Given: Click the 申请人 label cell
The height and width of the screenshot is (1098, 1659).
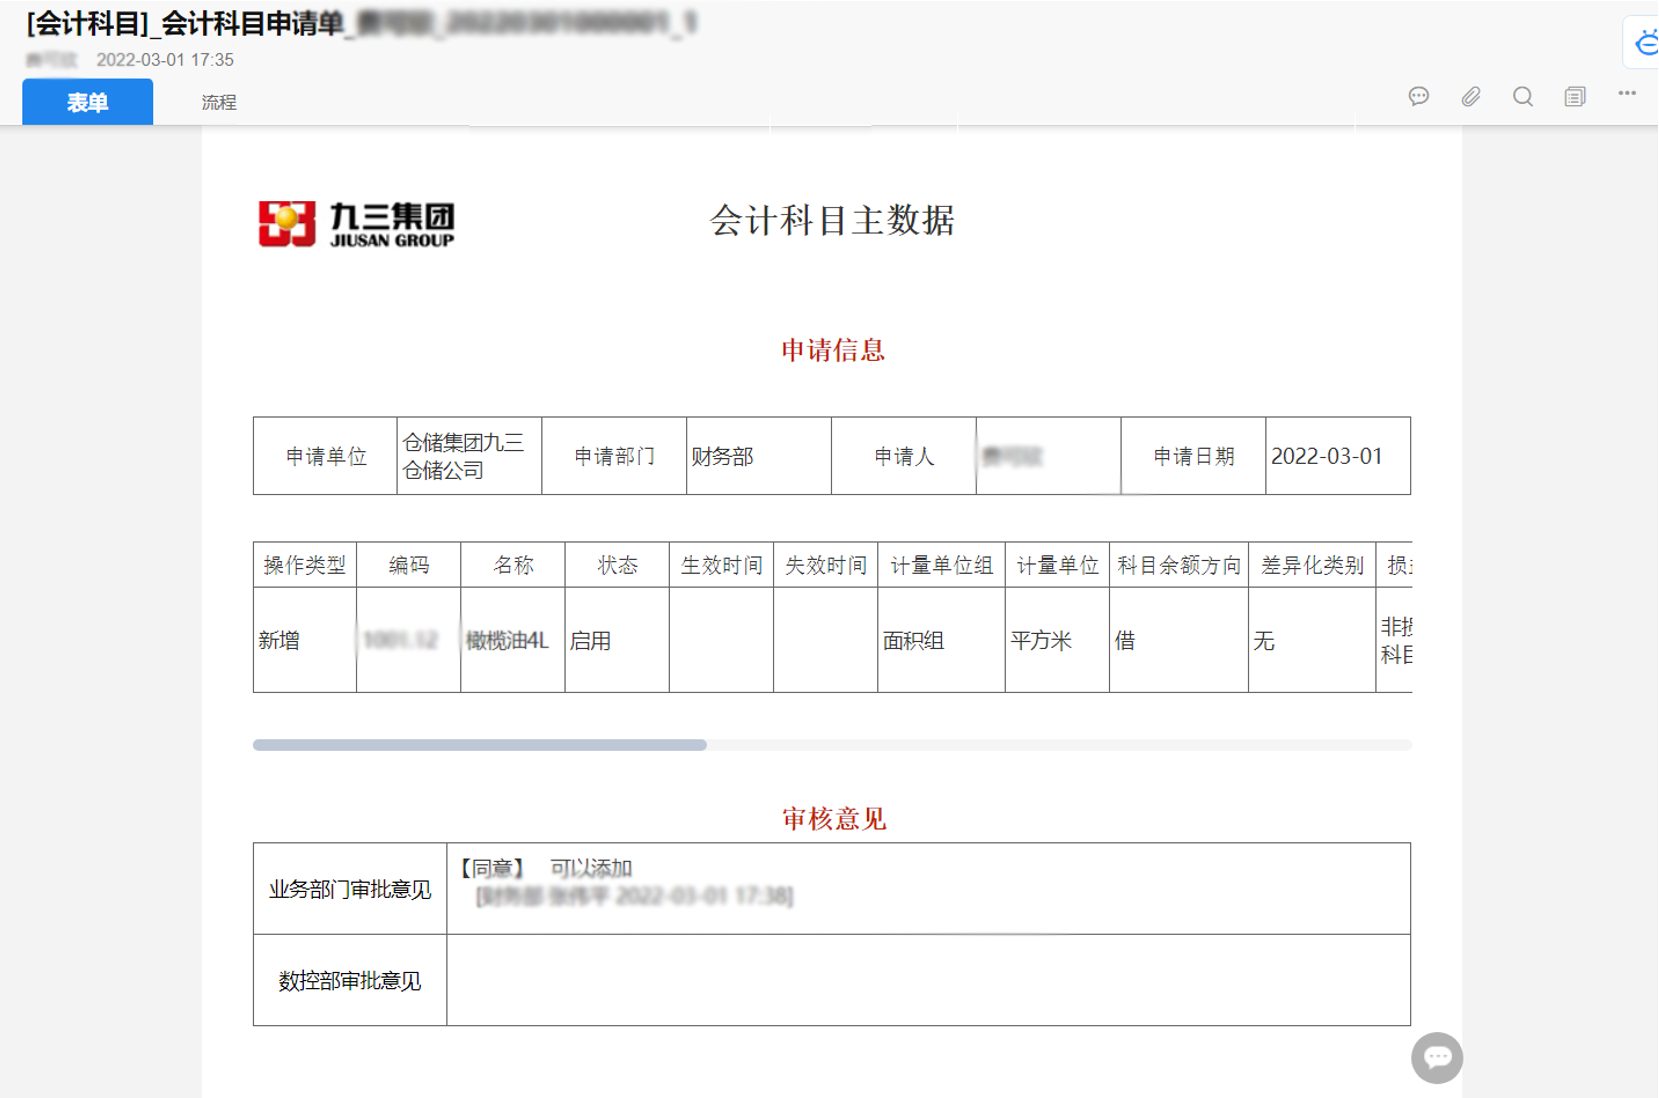Looking at the screenshot, I should pyautogui.click(x=904, y=456).
